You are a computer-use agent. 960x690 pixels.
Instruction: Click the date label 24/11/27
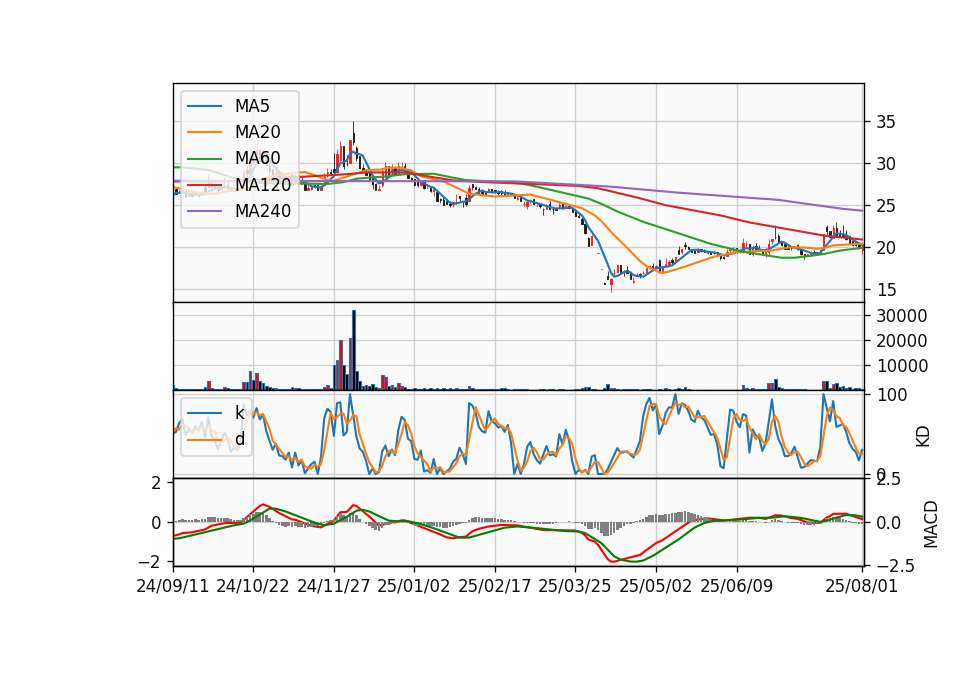coord(334,586)
